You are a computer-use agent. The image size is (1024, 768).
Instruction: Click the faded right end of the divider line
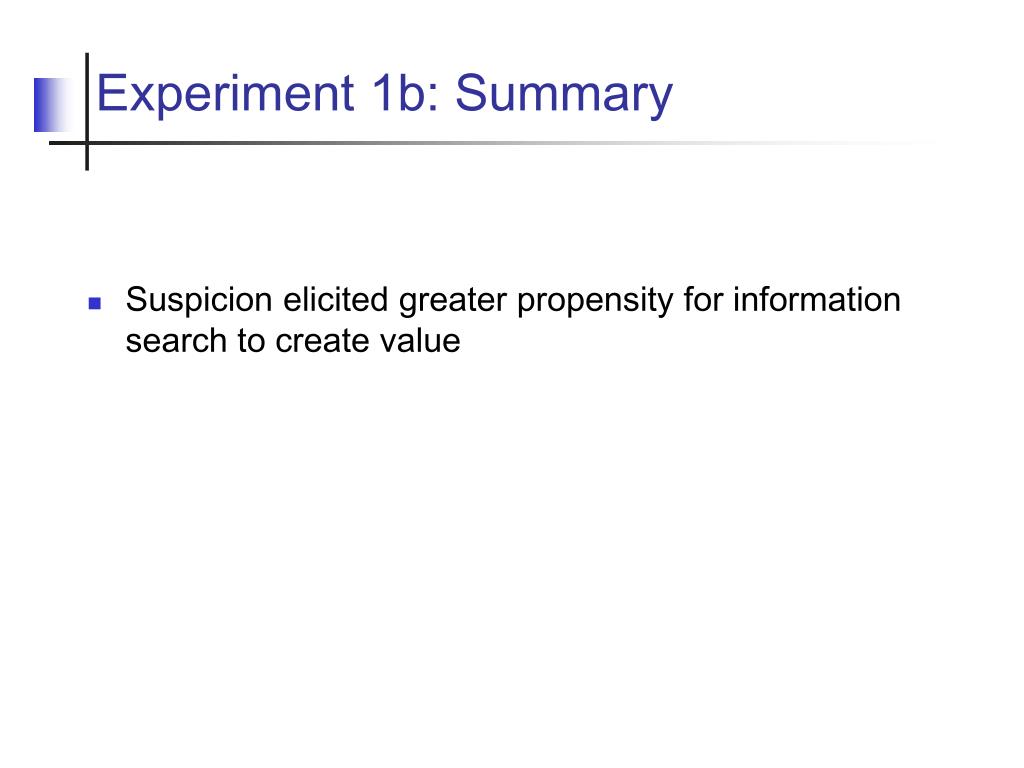click(882, 143)
